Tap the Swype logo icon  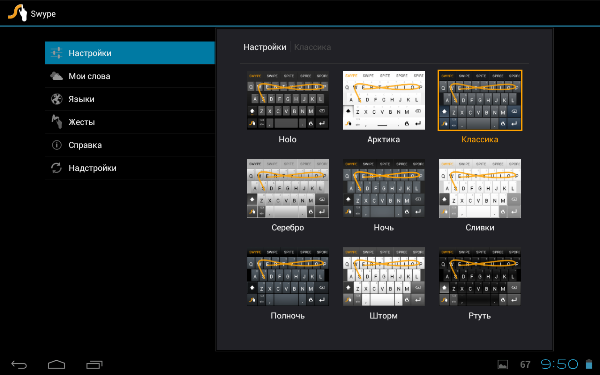tap(18, 12)
